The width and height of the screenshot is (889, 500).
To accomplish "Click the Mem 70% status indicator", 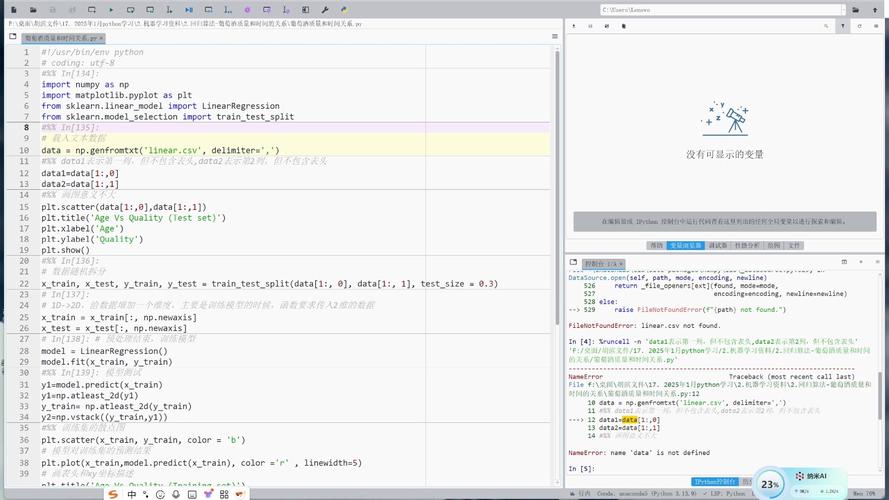I will [x=864, y=494].
